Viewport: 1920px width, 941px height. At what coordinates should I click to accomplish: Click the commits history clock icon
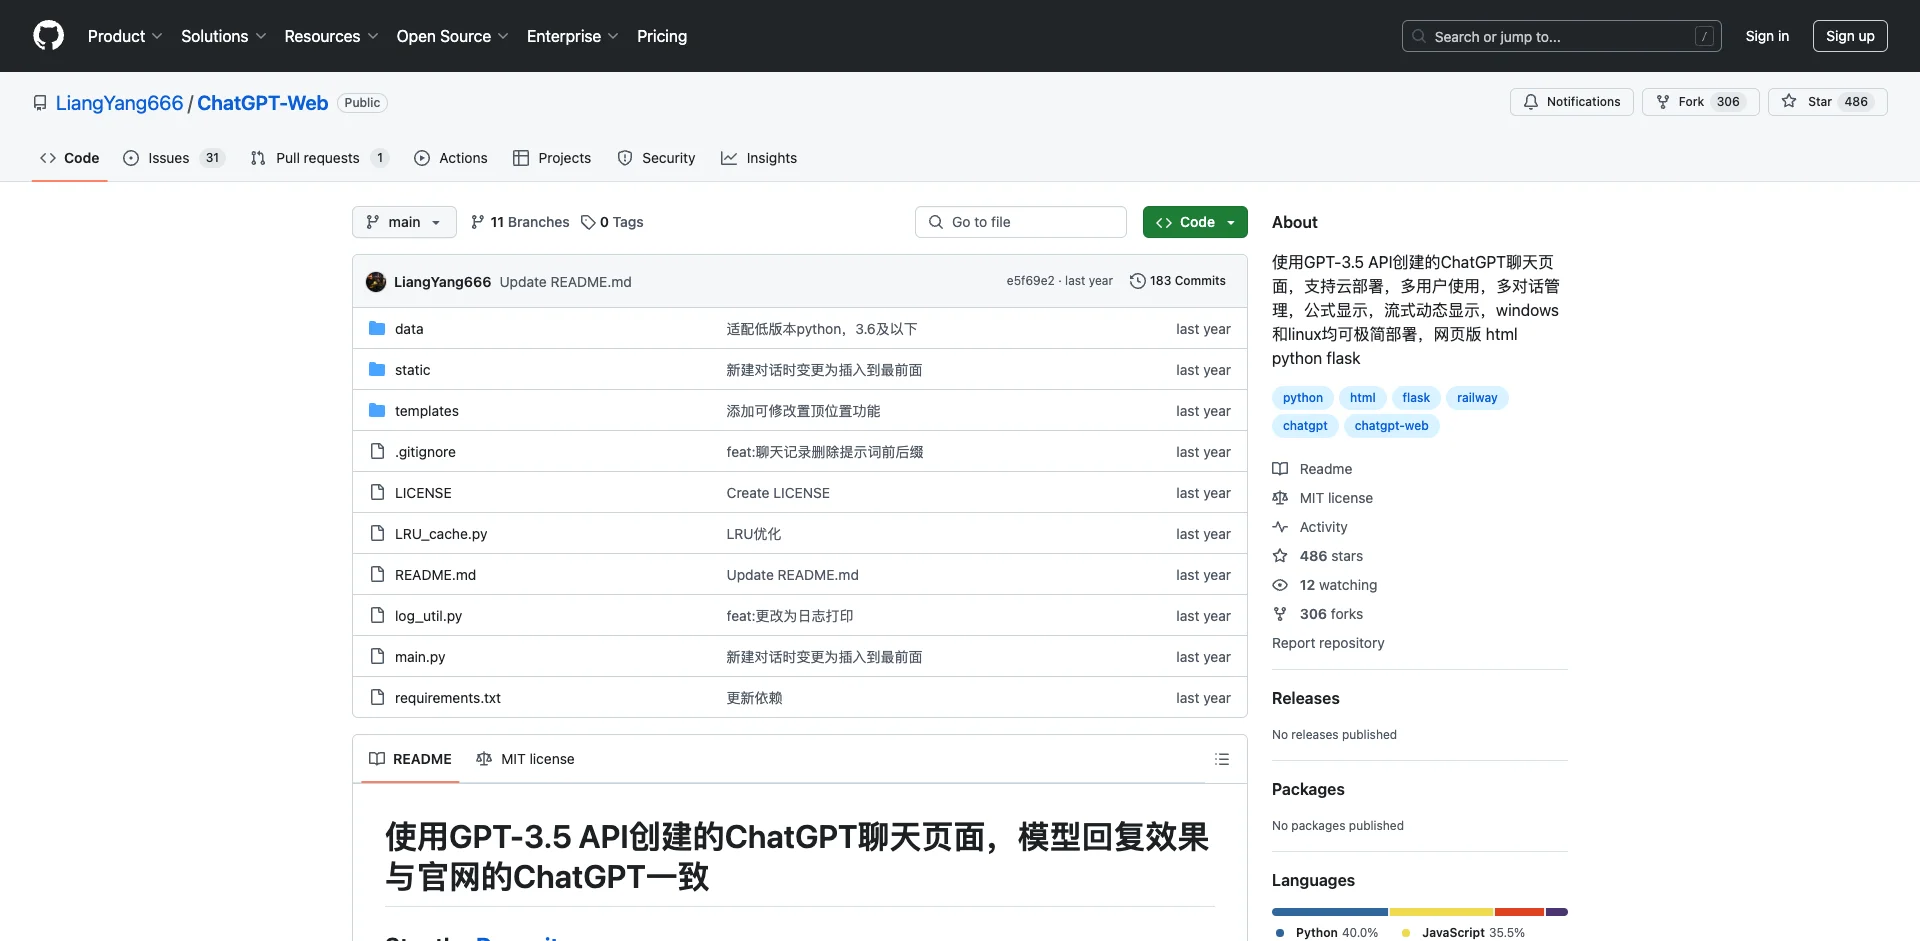(x=1137, y=281)
